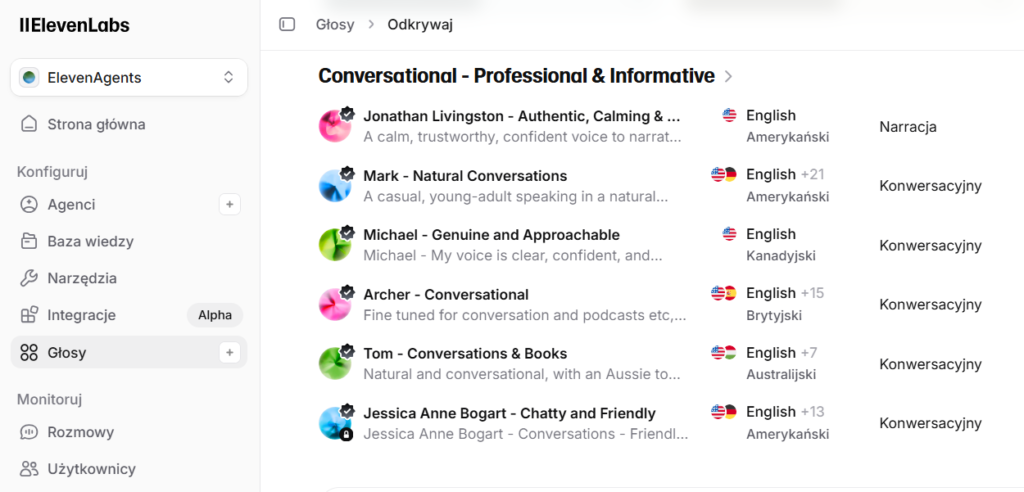Click the flag icons in Mark's row
The image size is (1024, 492).
(x=724, y=174)
